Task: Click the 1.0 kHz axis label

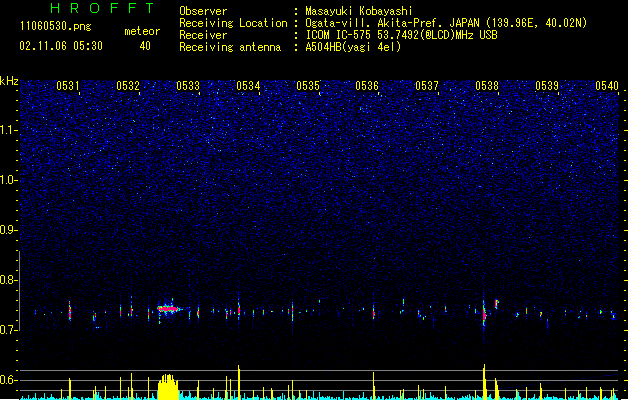Action: tap(9, 180)
